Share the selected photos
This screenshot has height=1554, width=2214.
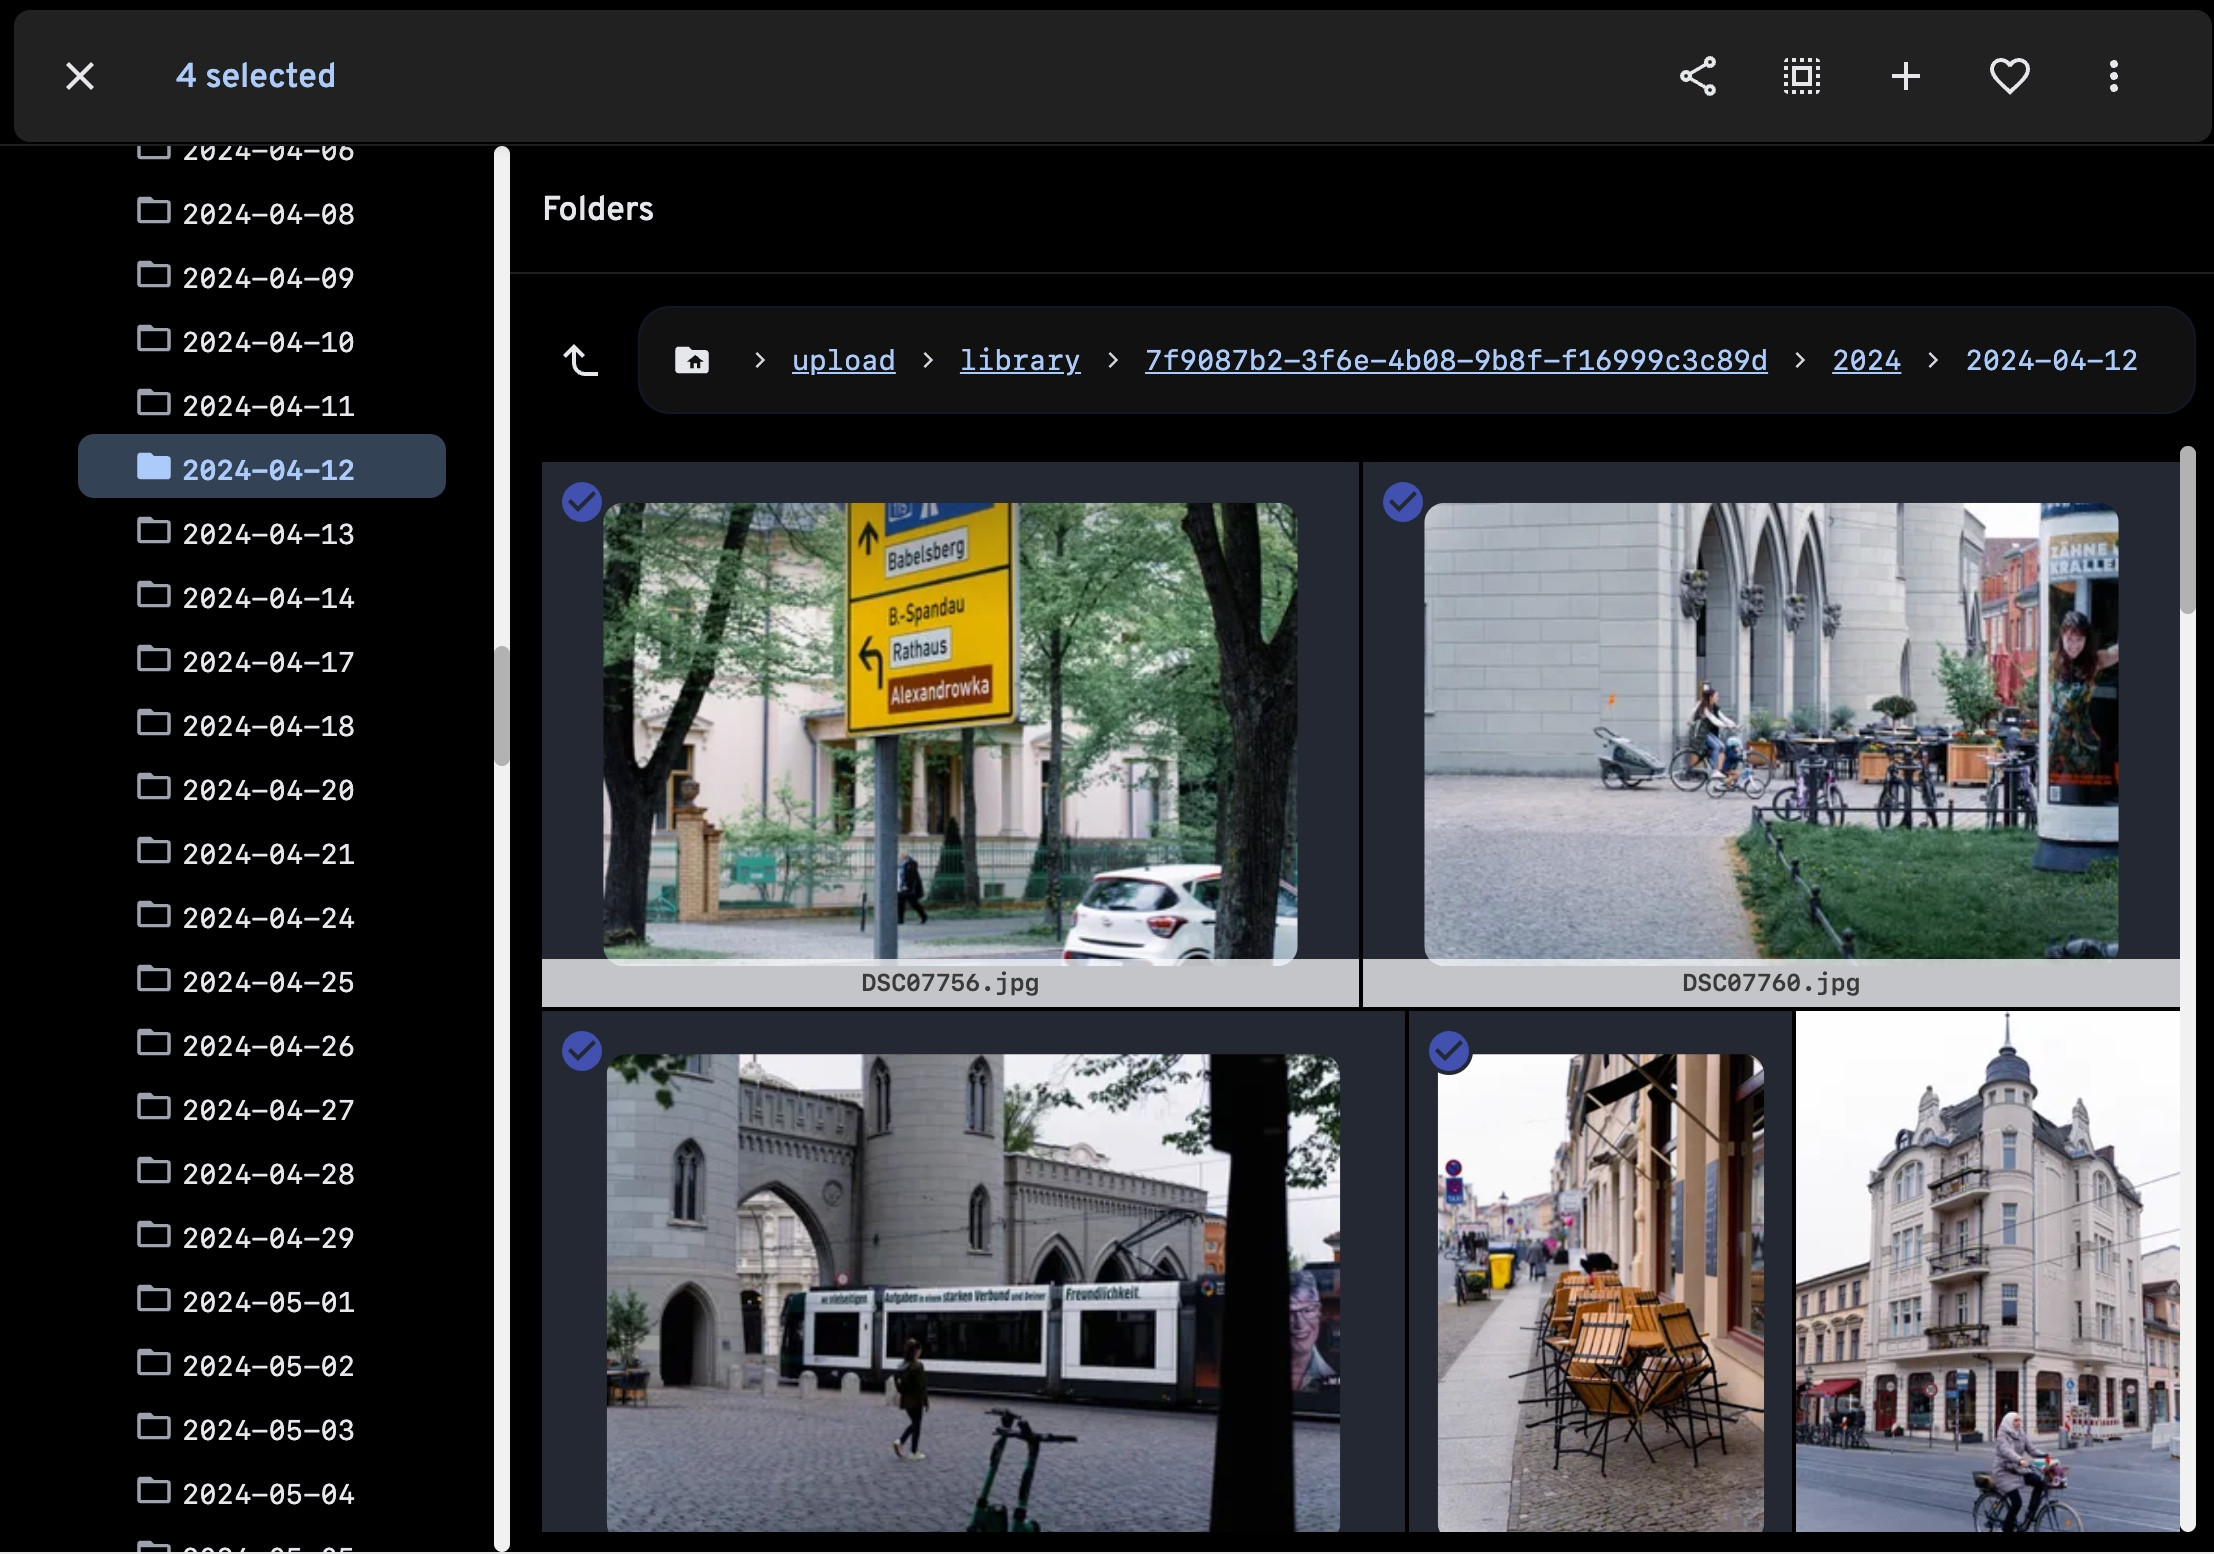pos(1698,76)
